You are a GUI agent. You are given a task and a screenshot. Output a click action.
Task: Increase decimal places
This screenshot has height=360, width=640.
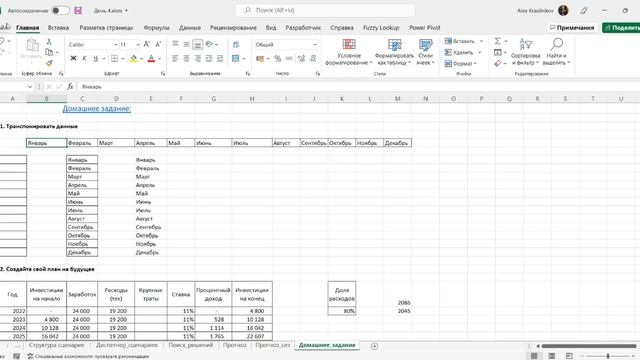301,59
